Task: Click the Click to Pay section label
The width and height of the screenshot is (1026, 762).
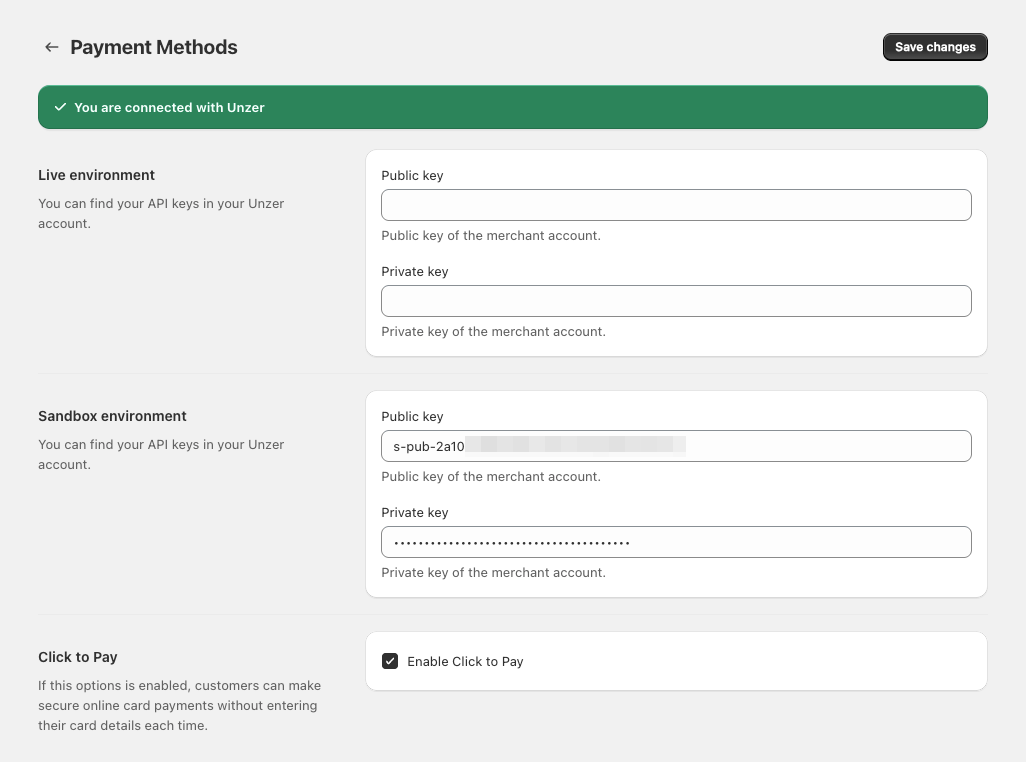Action: (x=77, y=657)
